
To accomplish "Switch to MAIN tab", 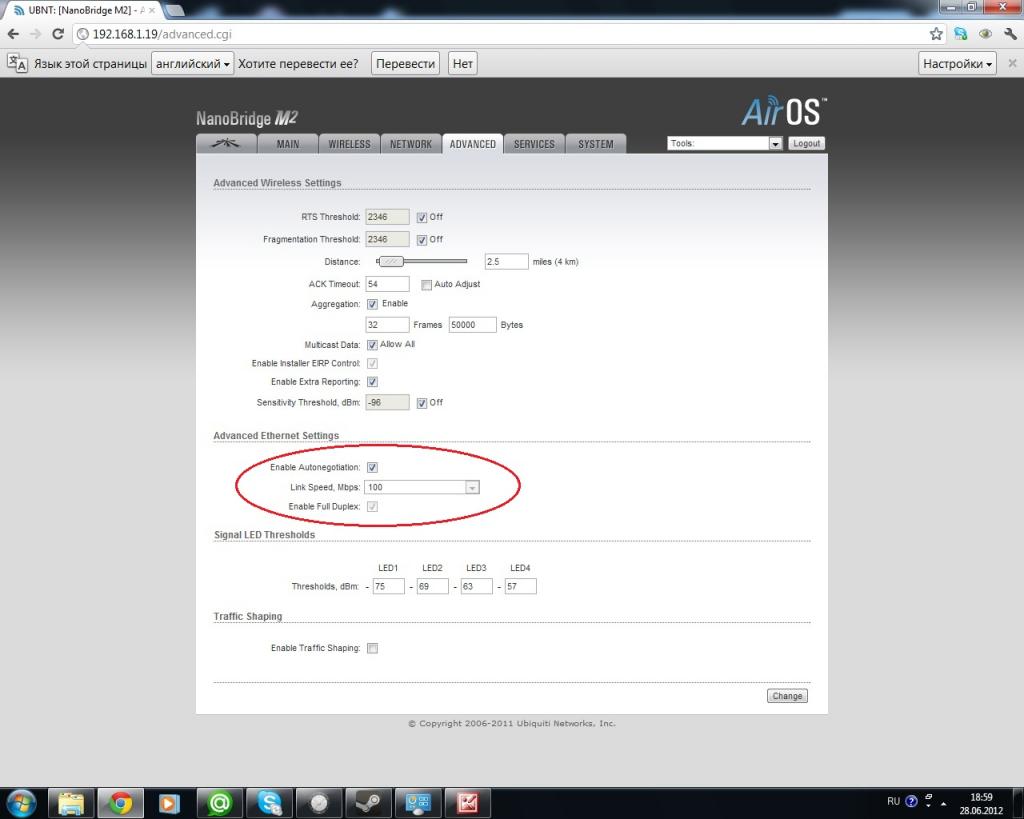I will coord(287,144).
